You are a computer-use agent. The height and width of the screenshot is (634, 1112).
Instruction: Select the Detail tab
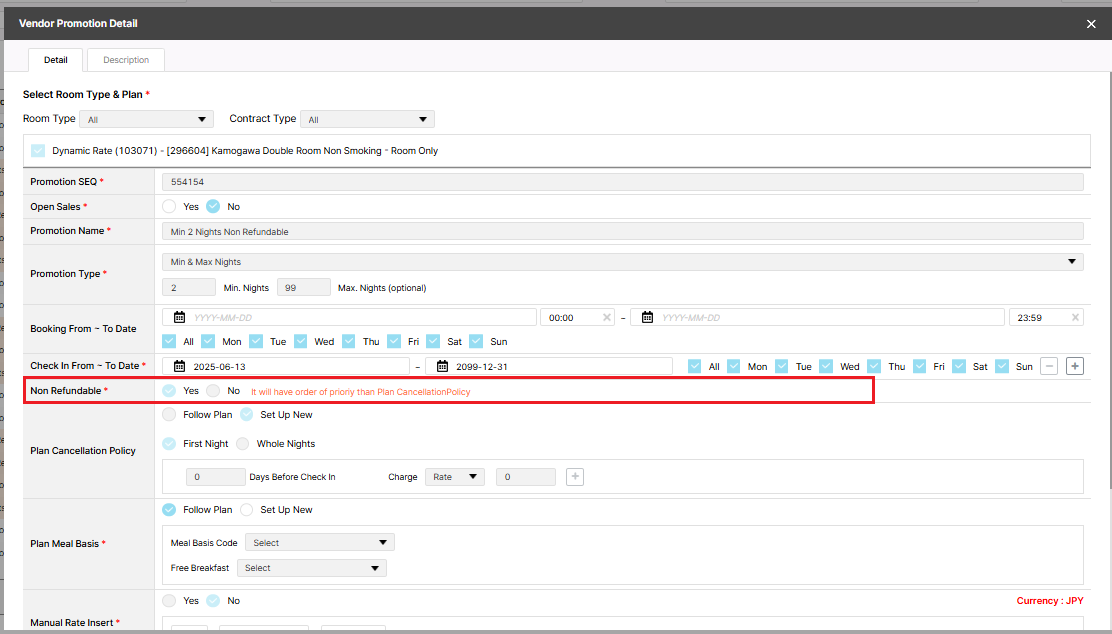point(56,60)
